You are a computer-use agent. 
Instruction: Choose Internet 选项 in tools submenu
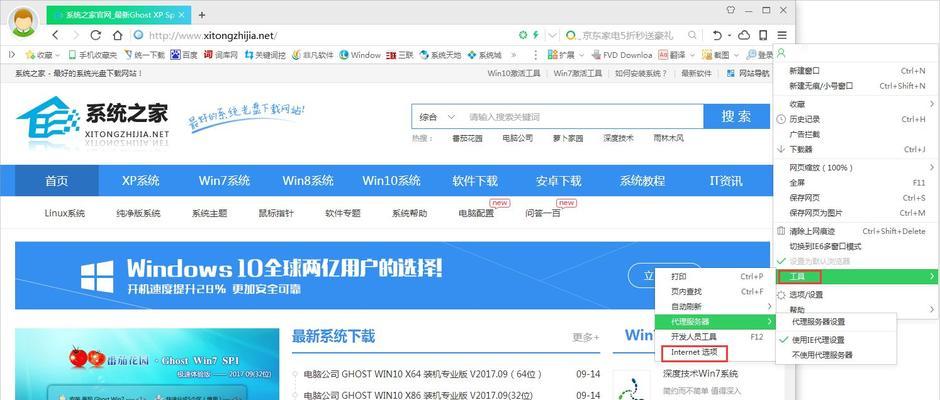click(694, 353)
